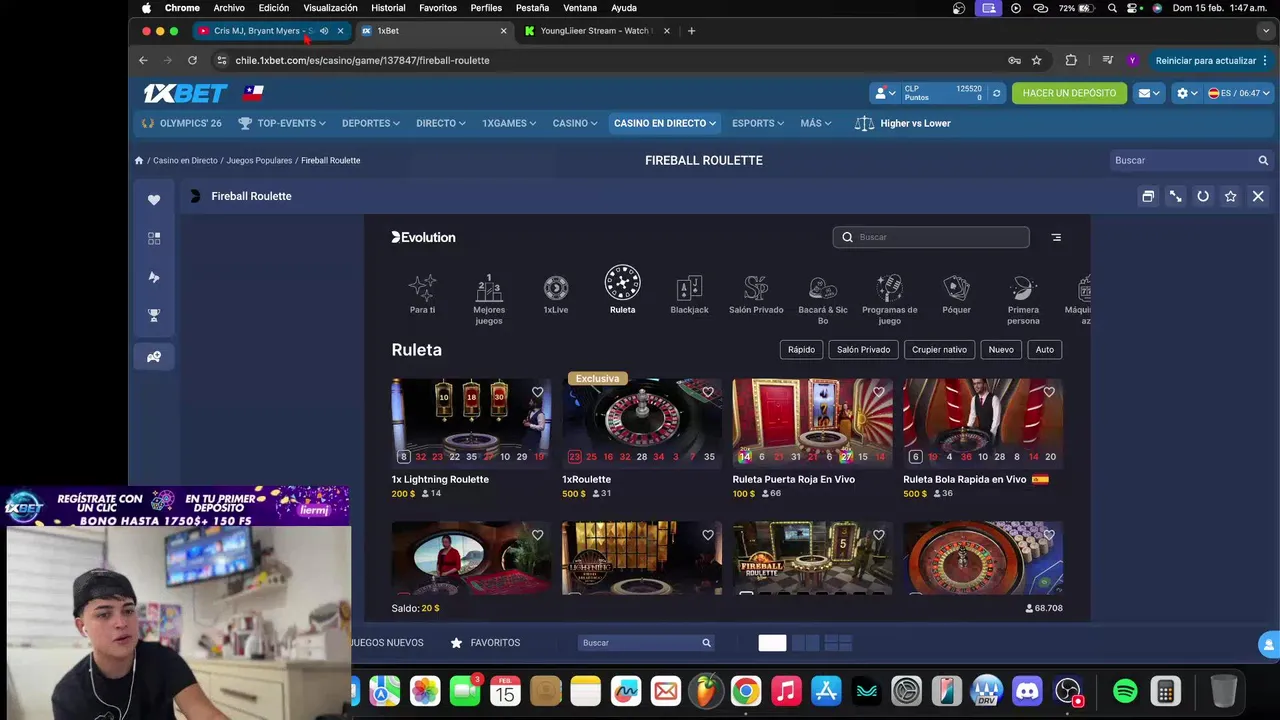Image resolution: width=1280 pixels, height=720 pixels.
Task: Toggle the Auto filter chip
Action: coord(1044,350)
